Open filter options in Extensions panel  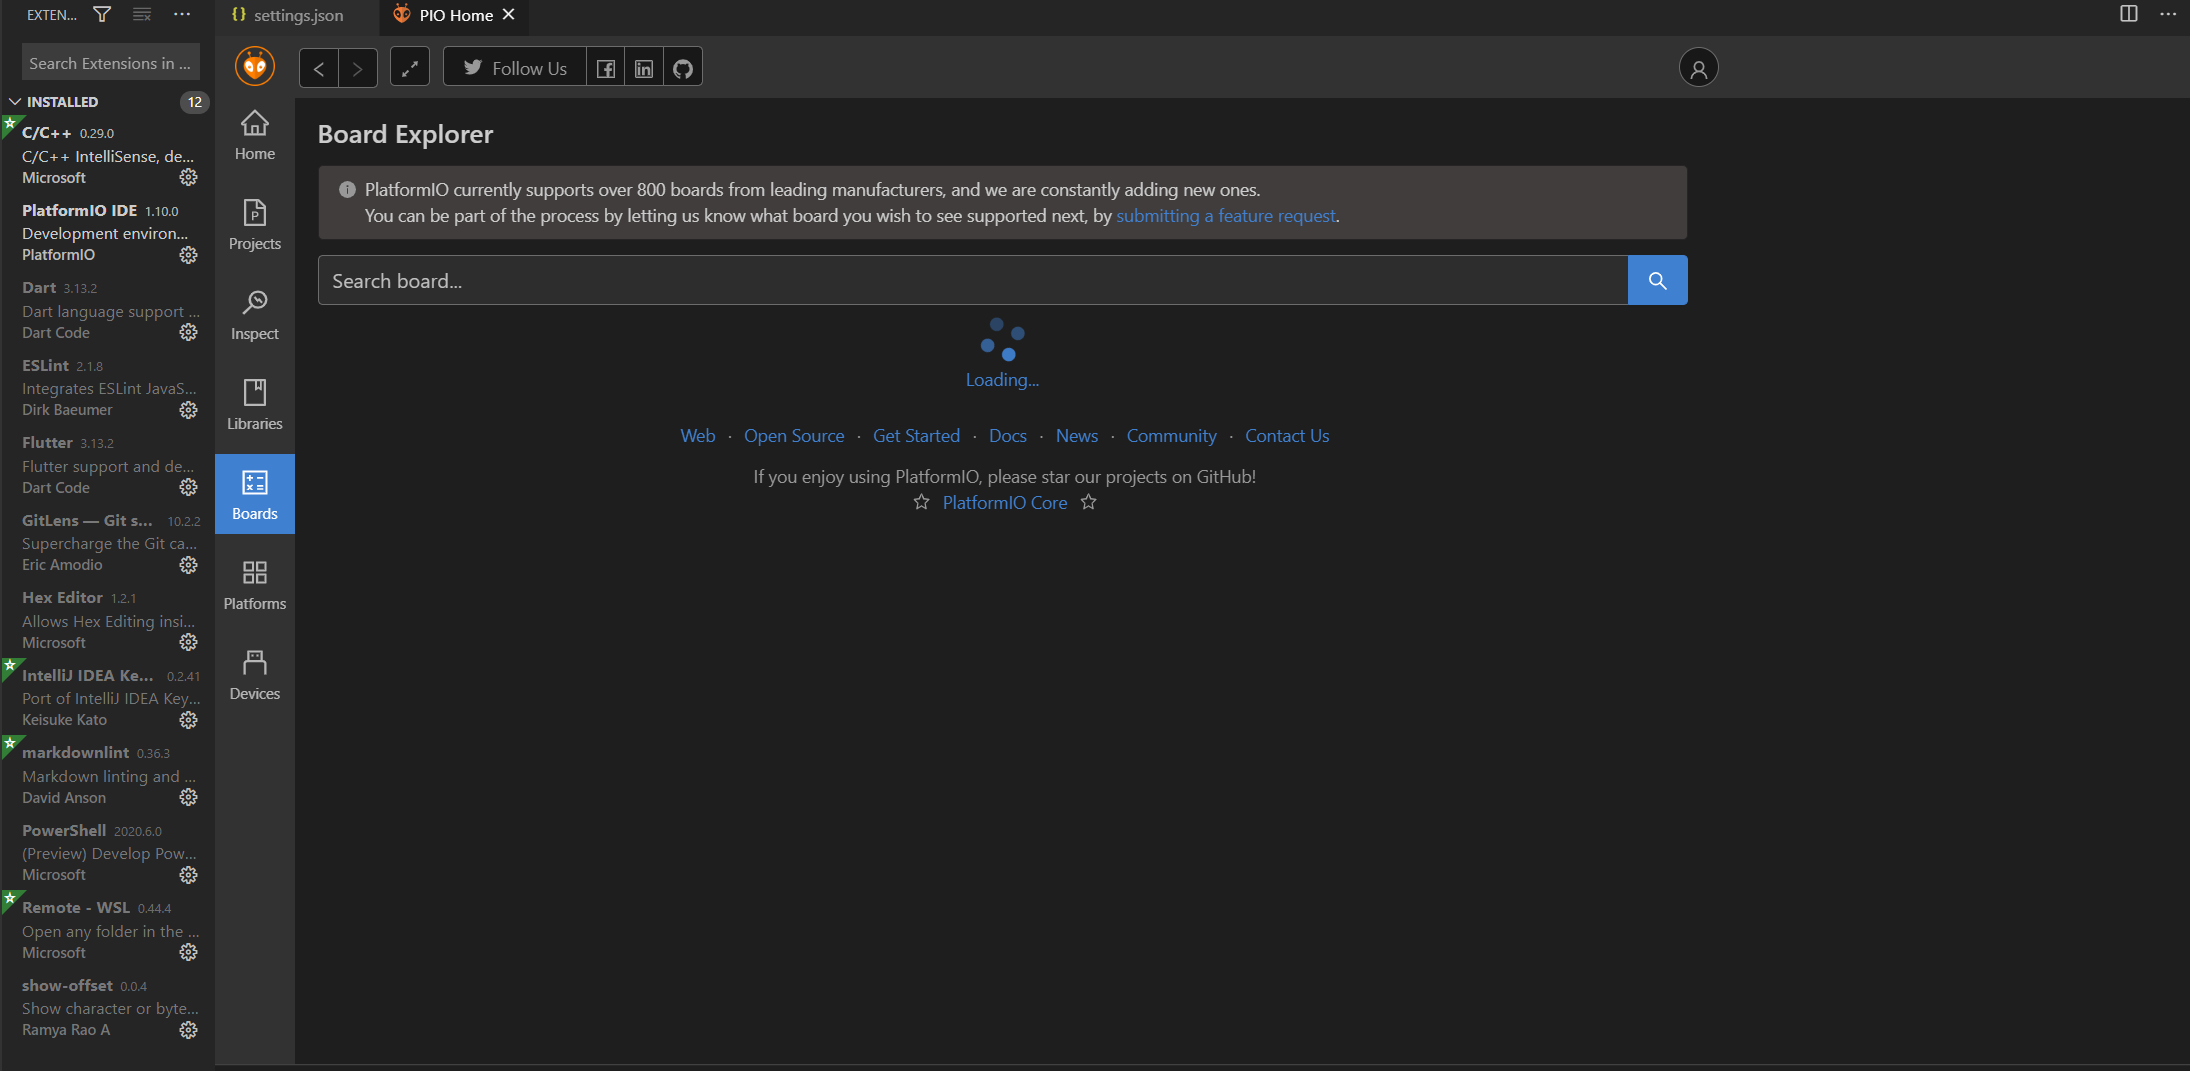pyautogui.click(x=102, y=14)
